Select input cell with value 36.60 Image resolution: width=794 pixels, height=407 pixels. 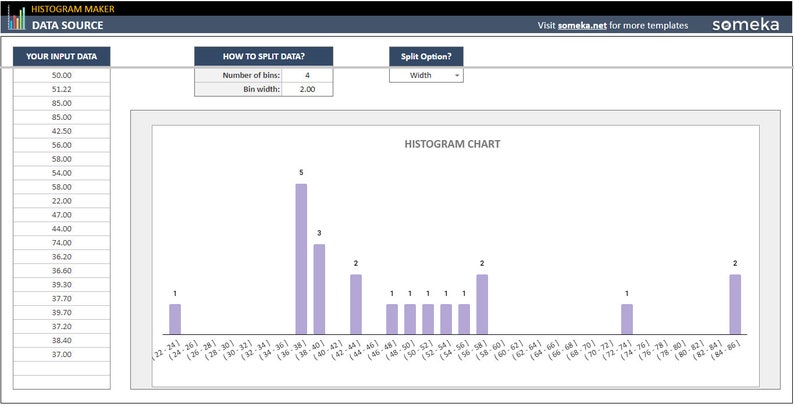(x=61, y=271)
